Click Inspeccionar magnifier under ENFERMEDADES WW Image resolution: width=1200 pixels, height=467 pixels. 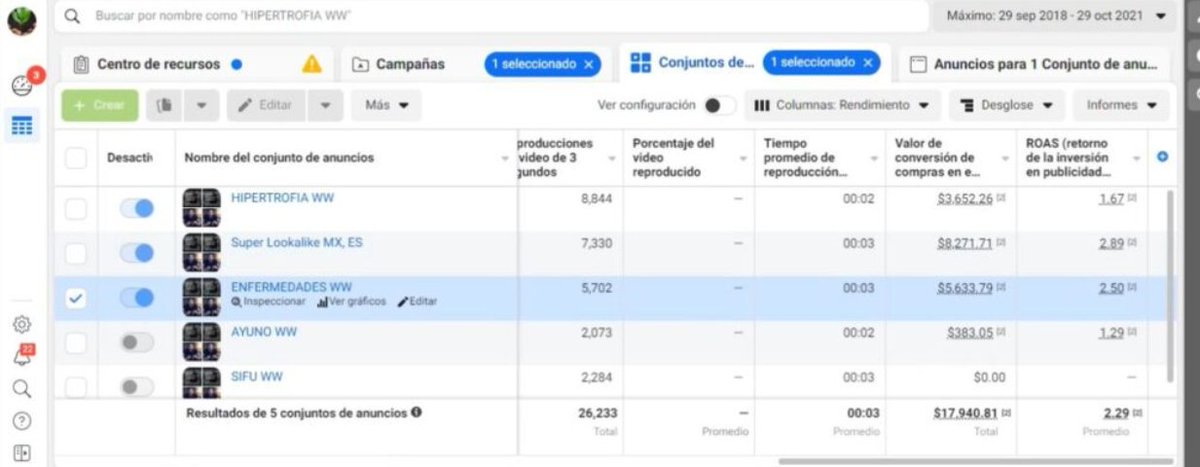coord(268,302)
